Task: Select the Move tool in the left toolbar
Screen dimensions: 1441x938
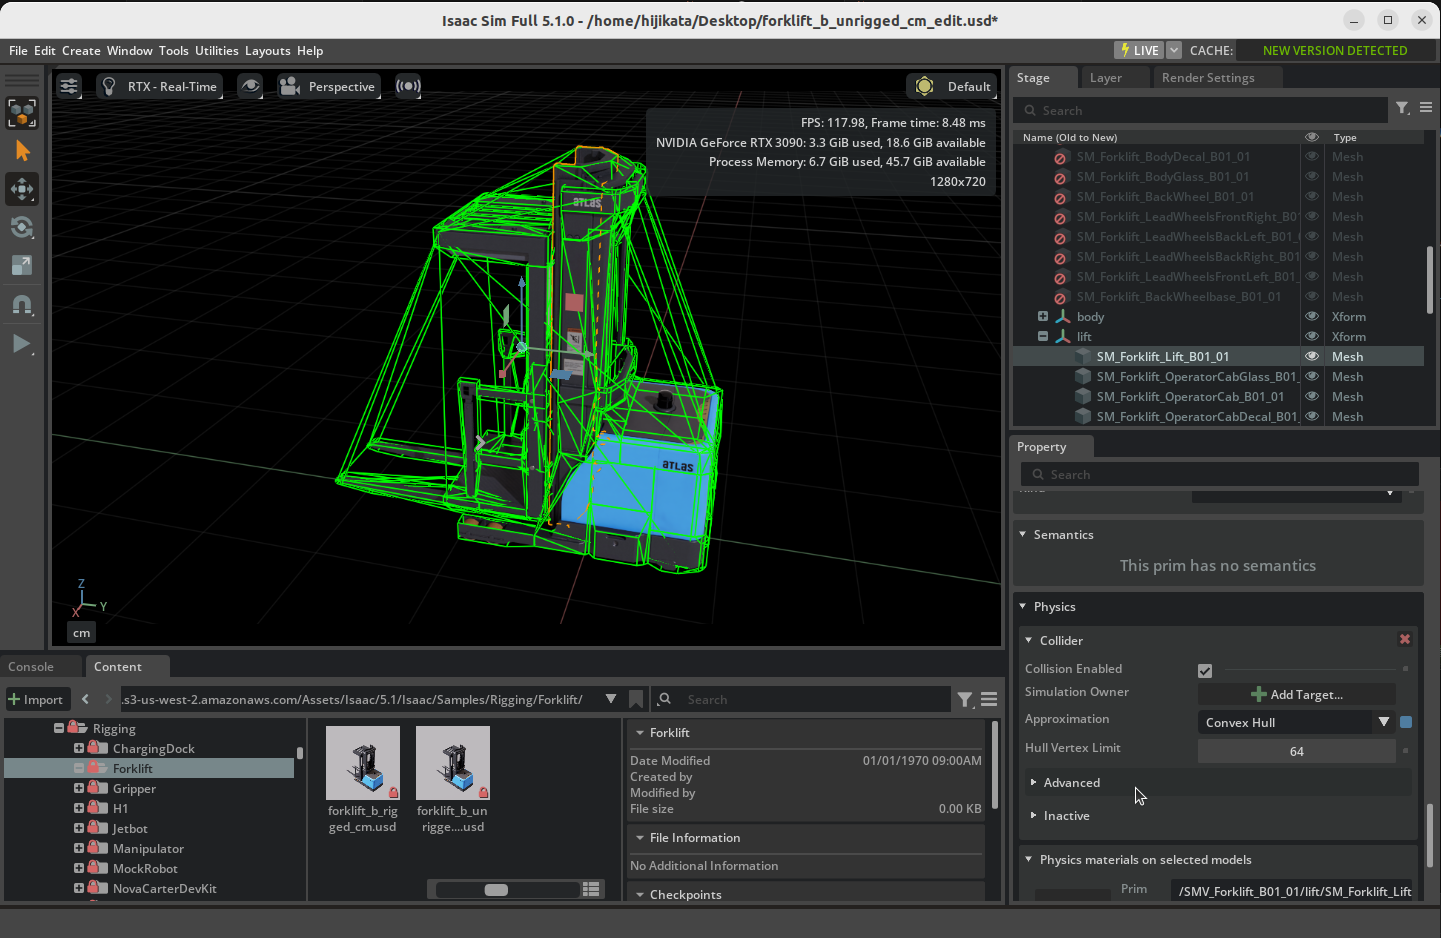Action: [x=21, y=189]
